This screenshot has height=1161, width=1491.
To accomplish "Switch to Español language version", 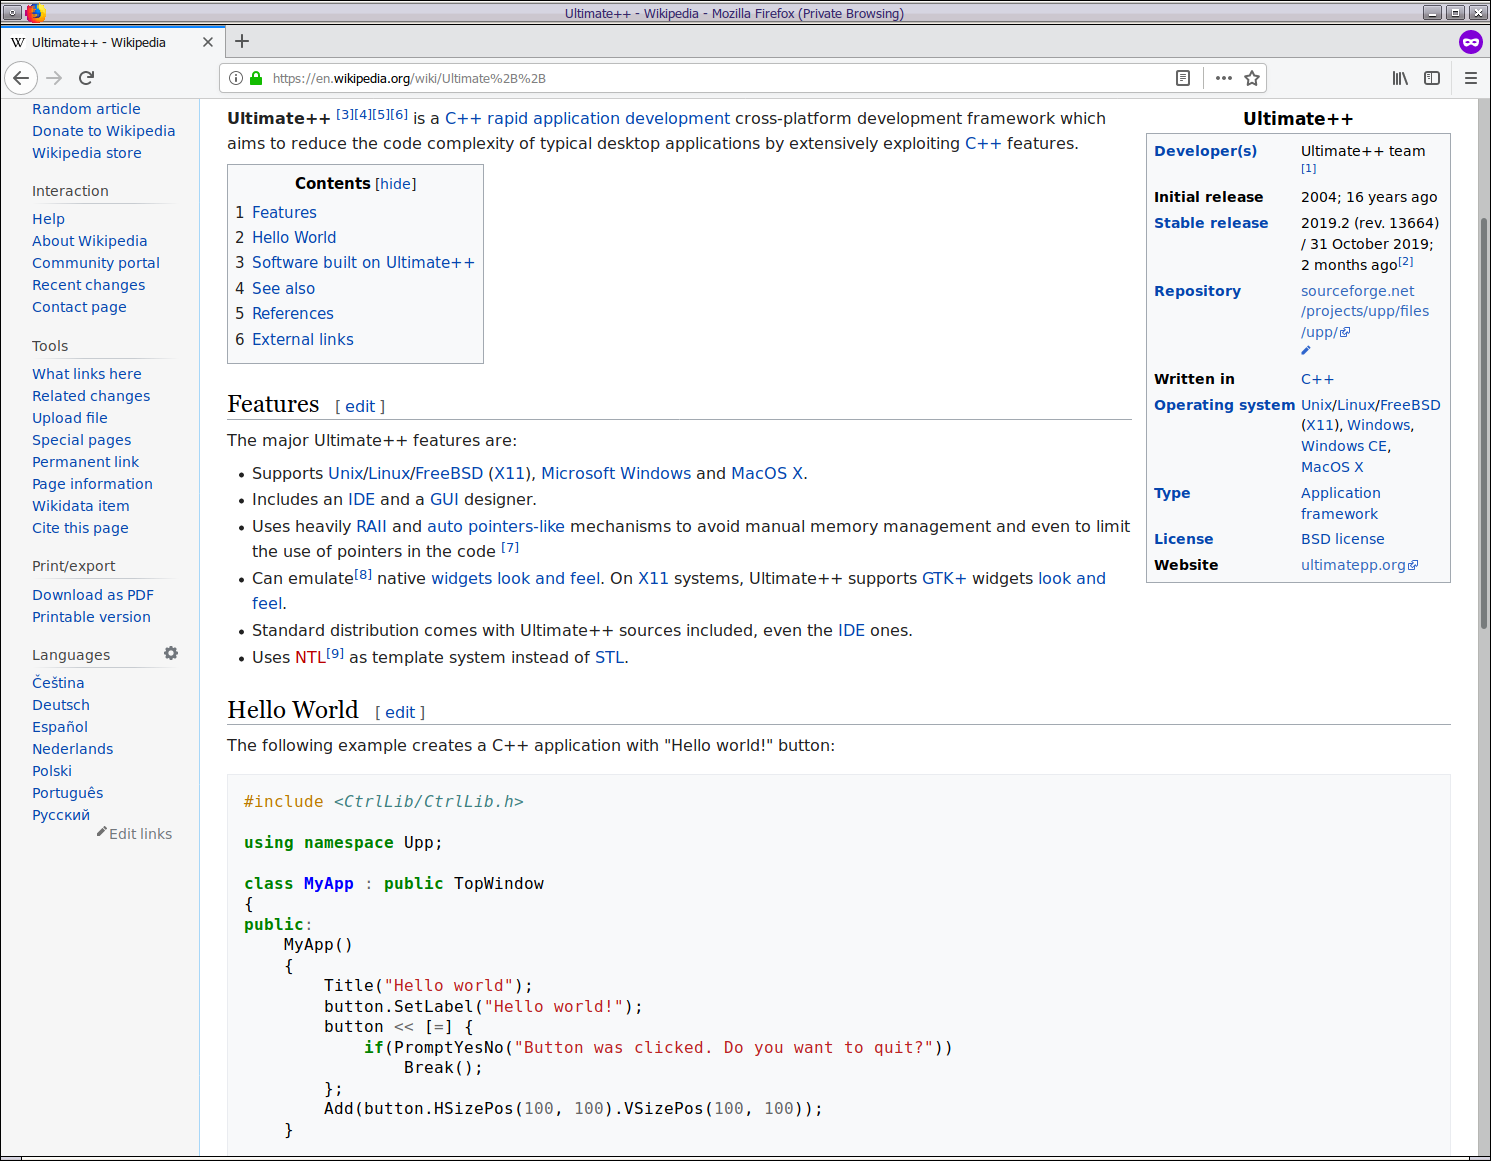I will pos(60,727).
